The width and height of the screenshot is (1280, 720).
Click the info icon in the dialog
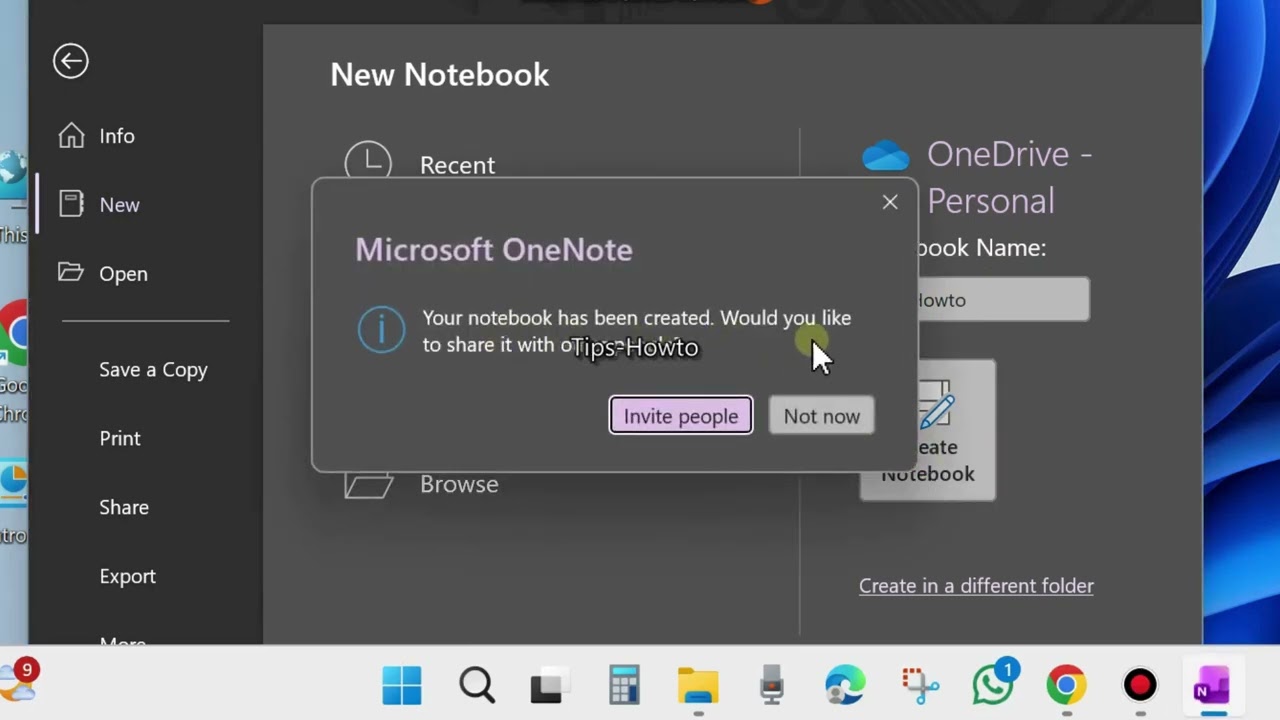coord(381,329)
